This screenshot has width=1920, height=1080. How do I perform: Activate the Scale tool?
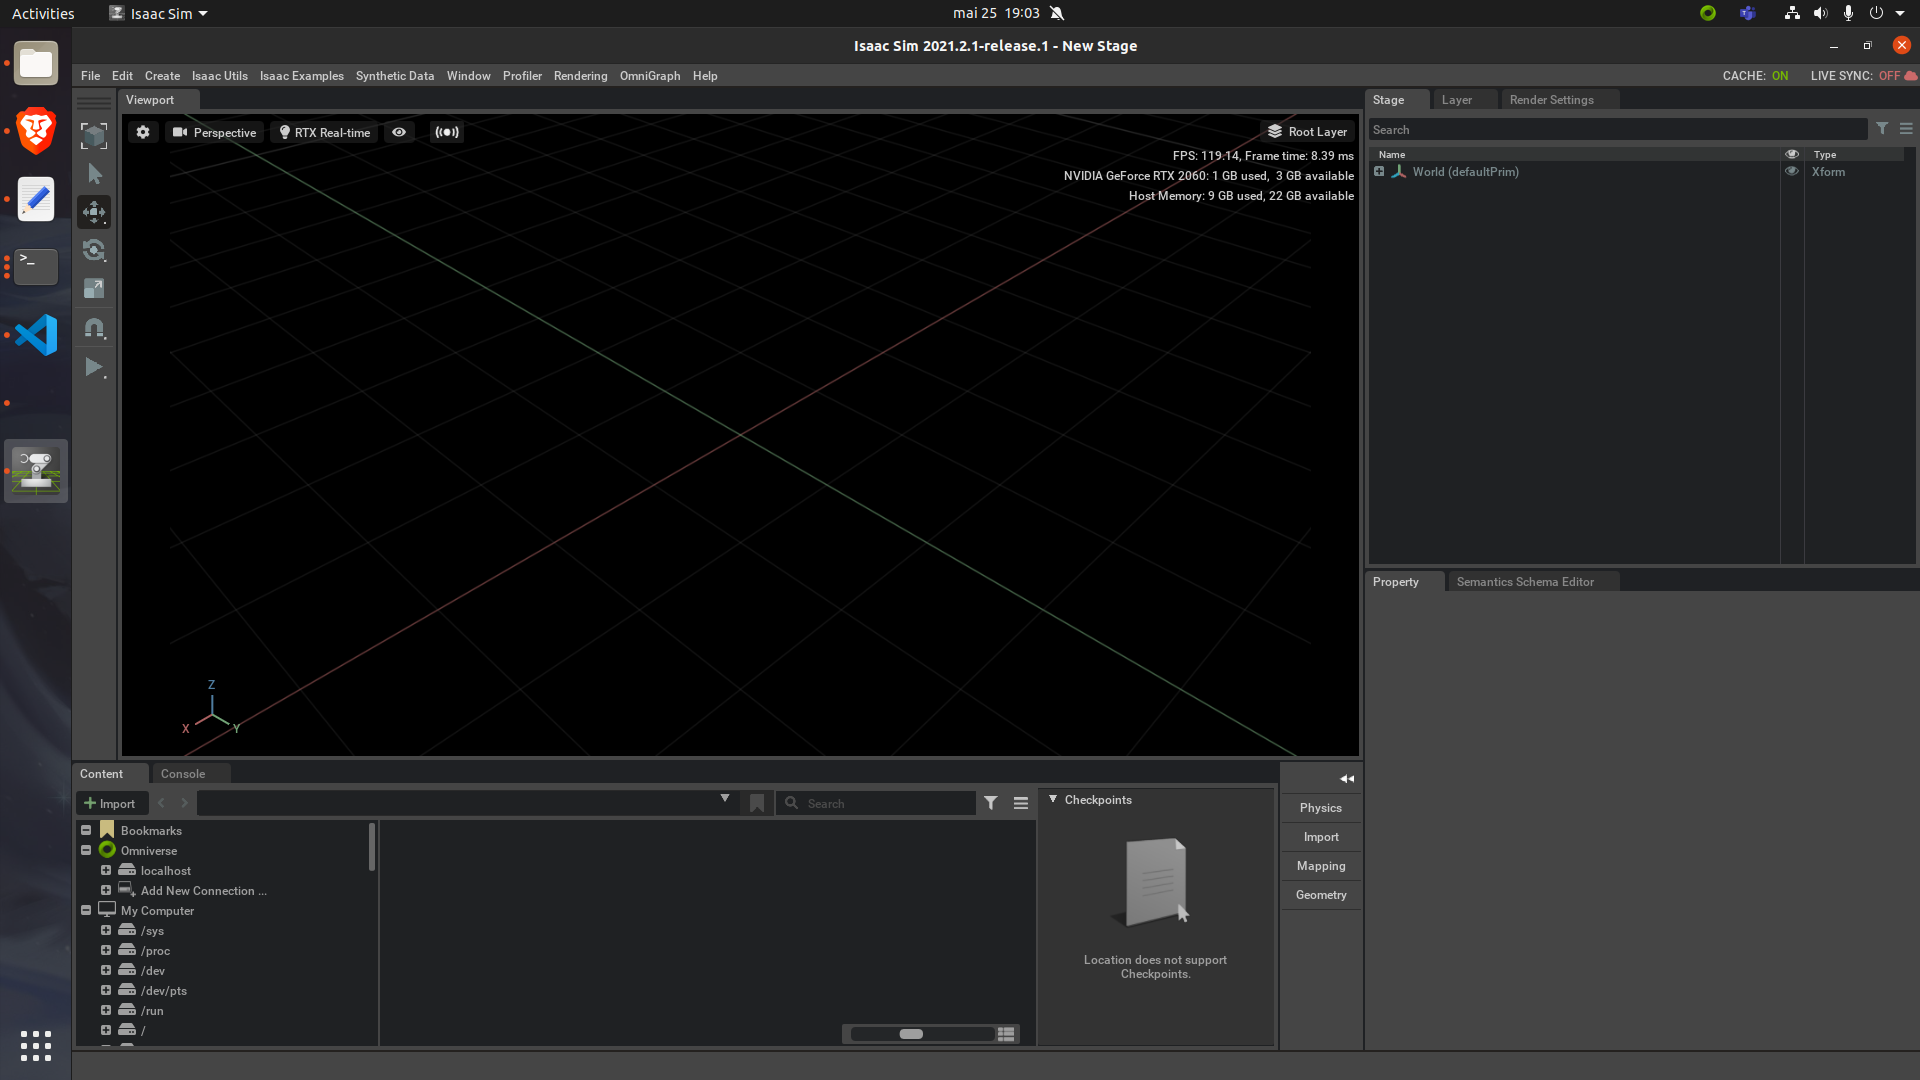point(94,289)
